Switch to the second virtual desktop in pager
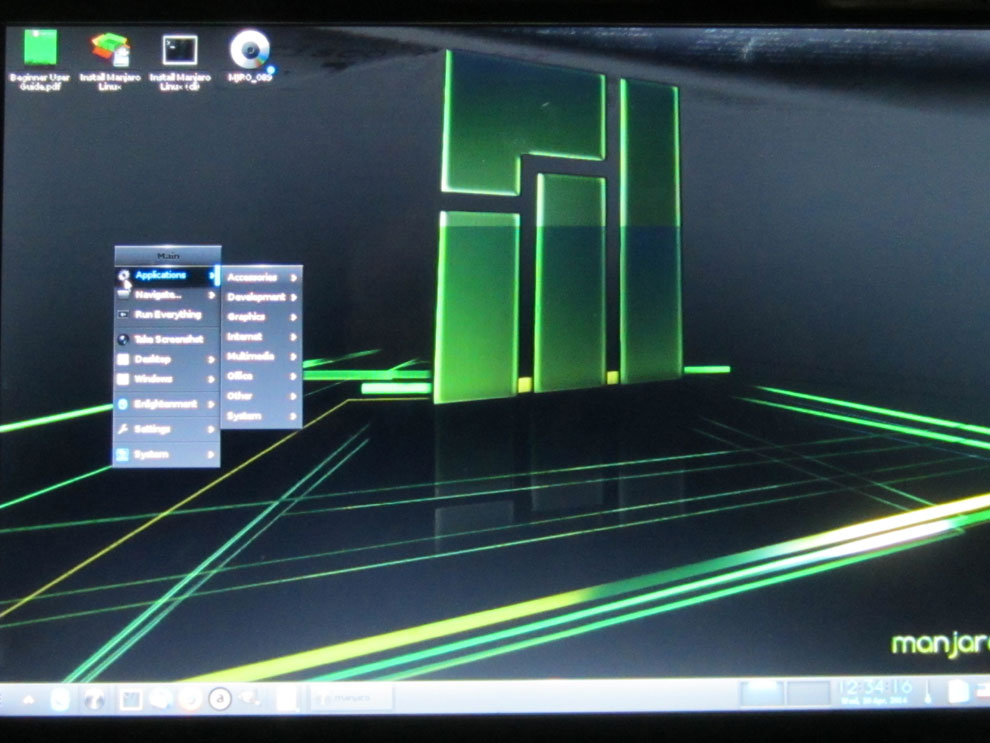The height and width of the screenshot is (743, 990). click(808, 692)
